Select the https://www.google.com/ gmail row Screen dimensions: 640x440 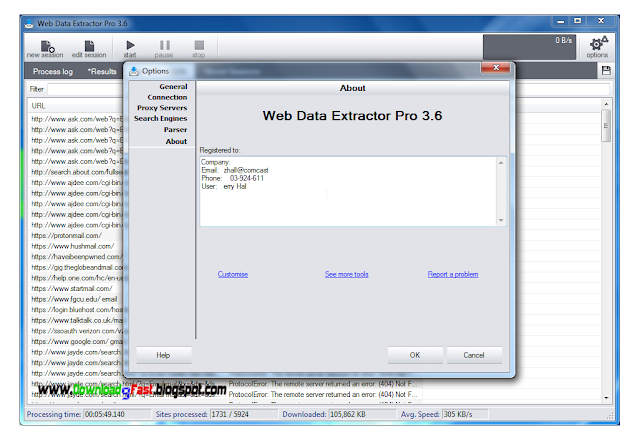[76, 342]
